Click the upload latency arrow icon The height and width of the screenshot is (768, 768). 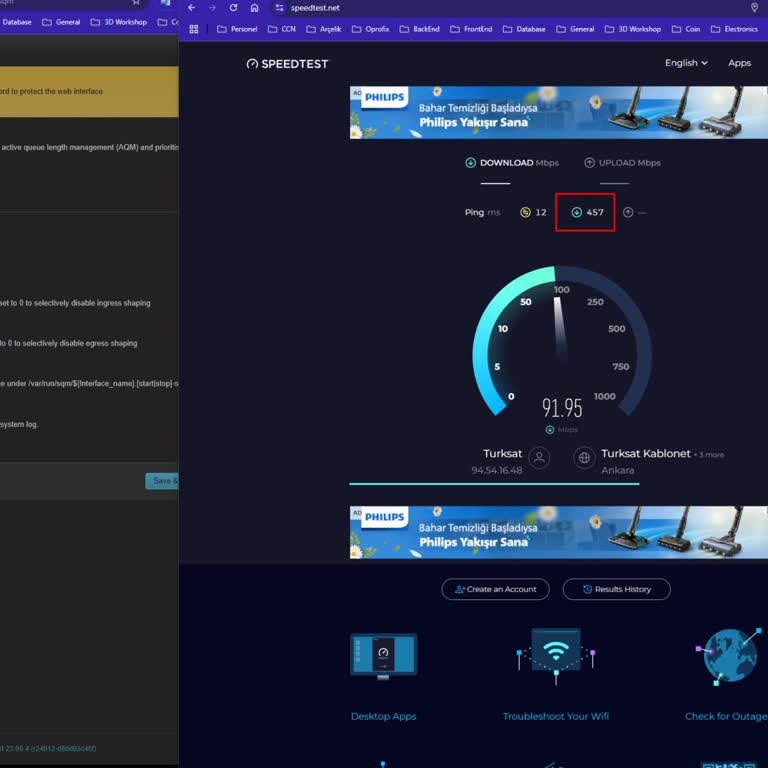628,212
